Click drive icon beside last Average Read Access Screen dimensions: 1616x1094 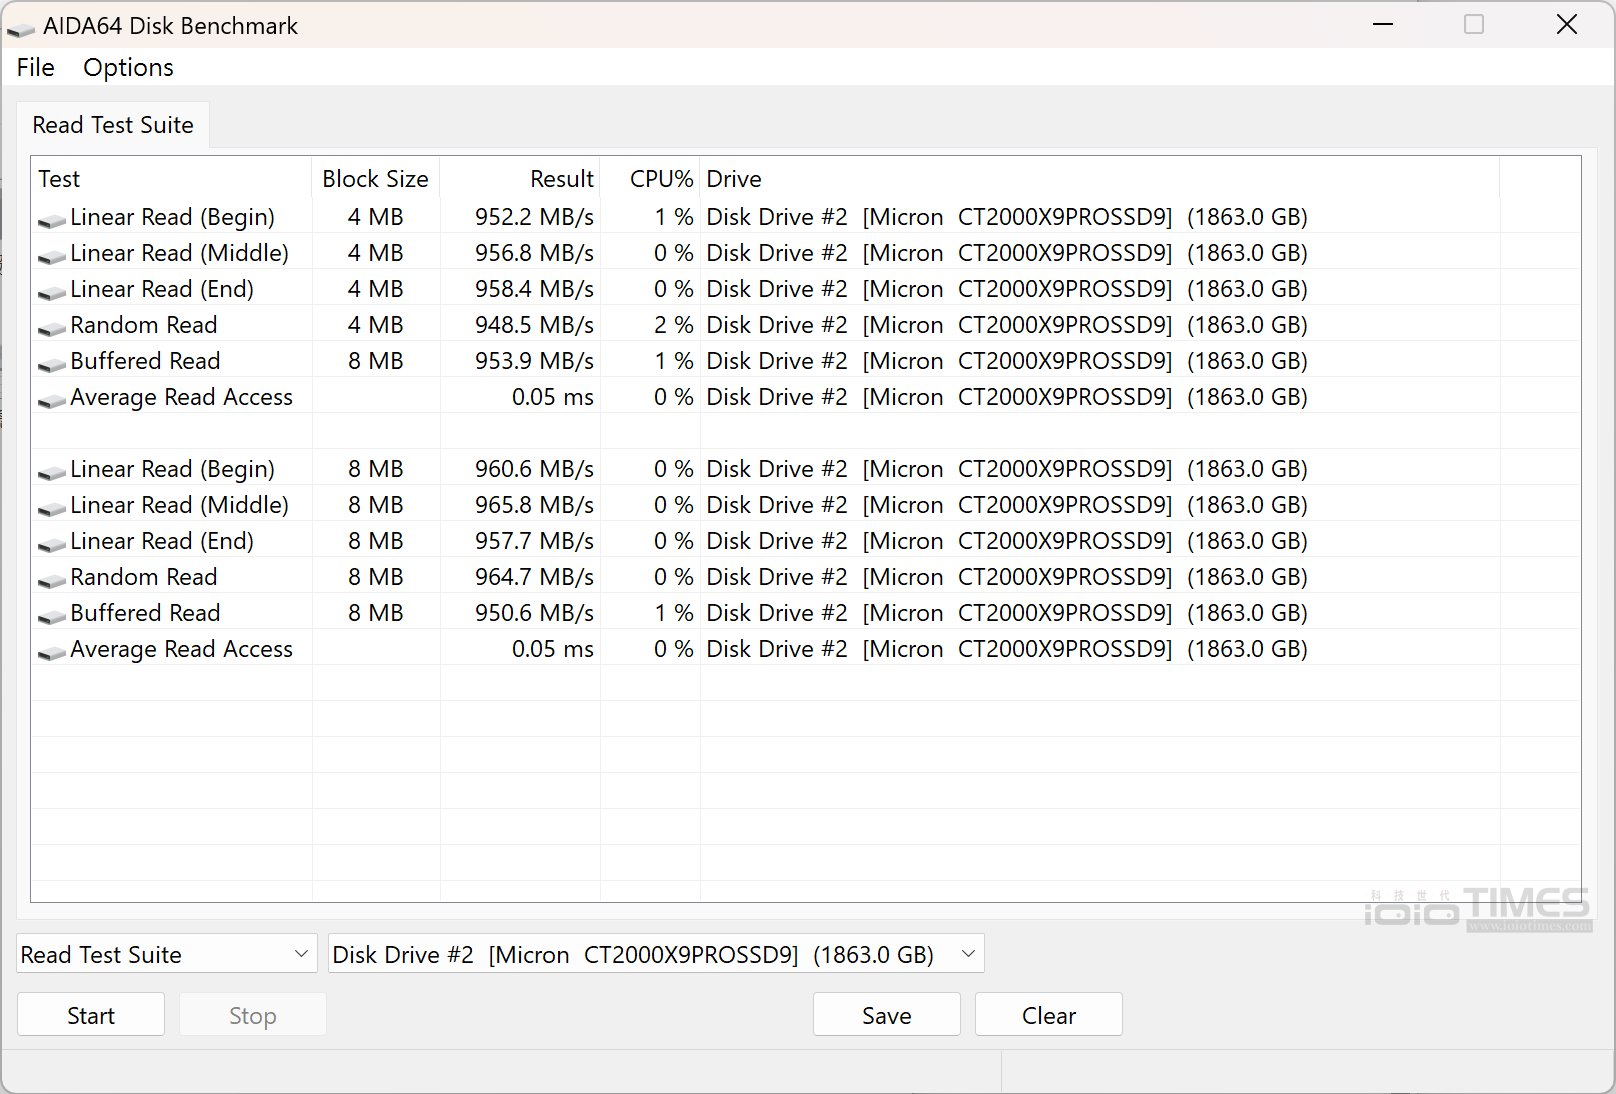[52, 652]
